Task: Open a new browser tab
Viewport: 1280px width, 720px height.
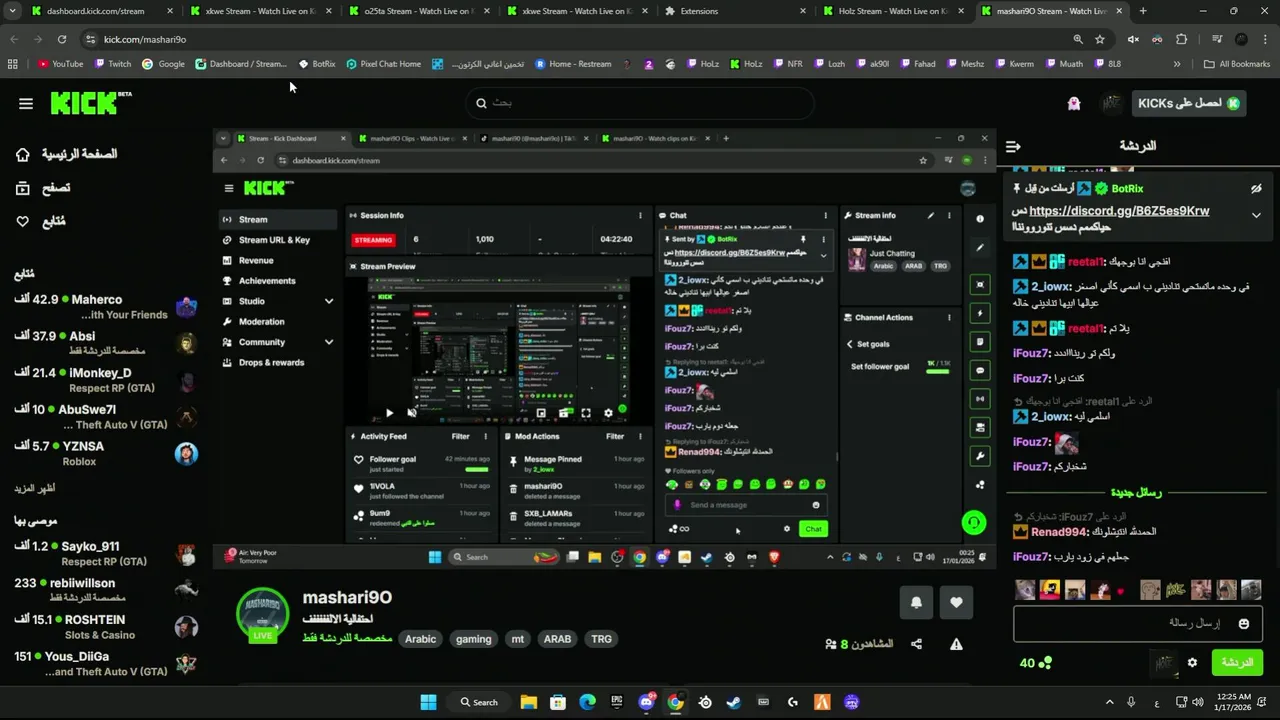Action: (x=1142, y=11)
